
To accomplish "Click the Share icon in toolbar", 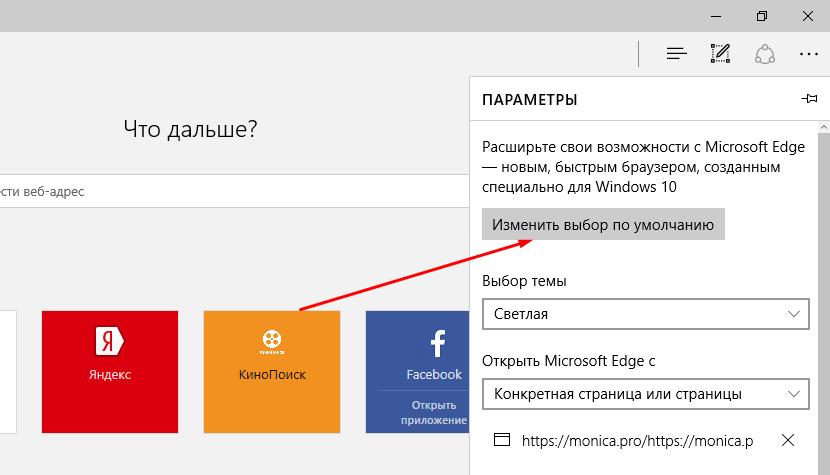I will [765, 54].
